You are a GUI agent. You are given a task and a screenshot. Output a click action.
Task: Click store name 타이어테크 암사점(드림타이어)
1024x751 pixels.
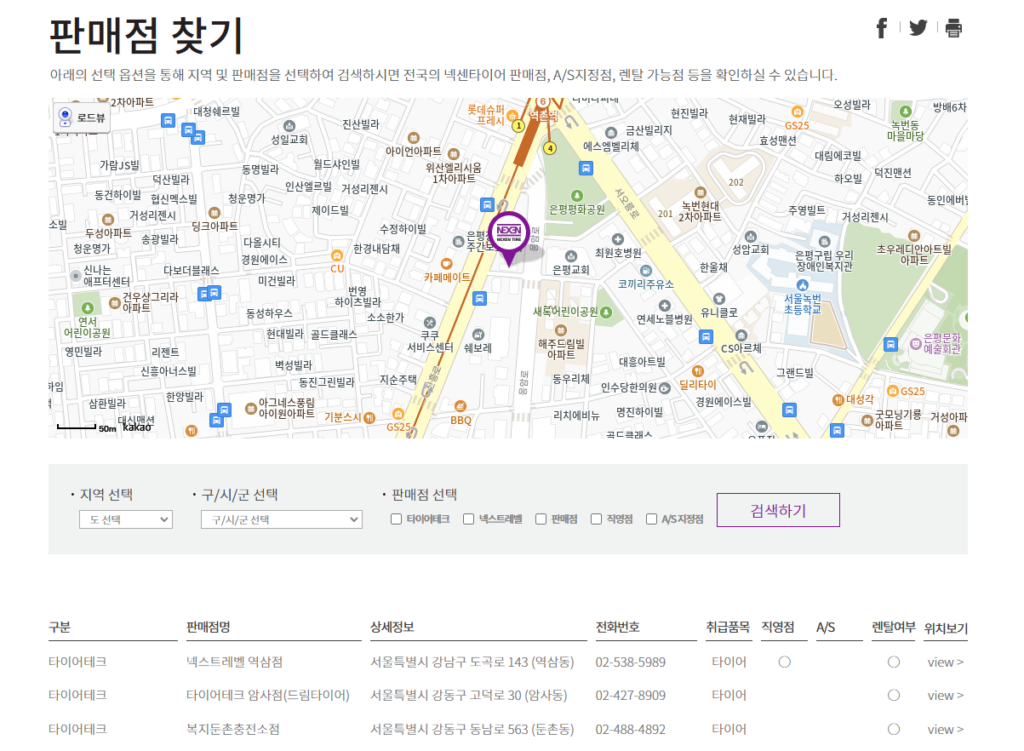pyautogui.click(x=268, y=695)
